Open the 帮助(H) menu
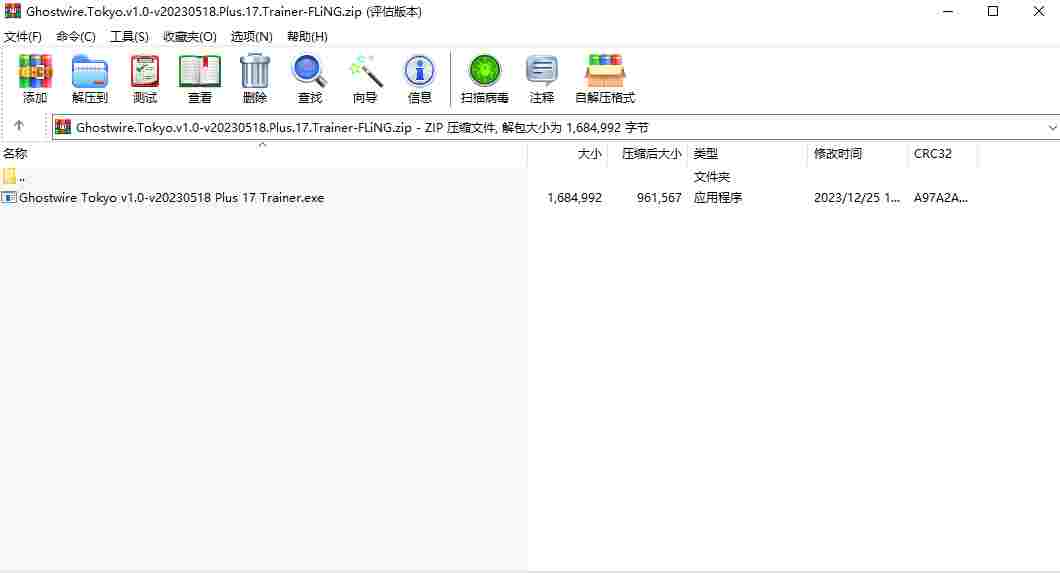 pos(307,36)
